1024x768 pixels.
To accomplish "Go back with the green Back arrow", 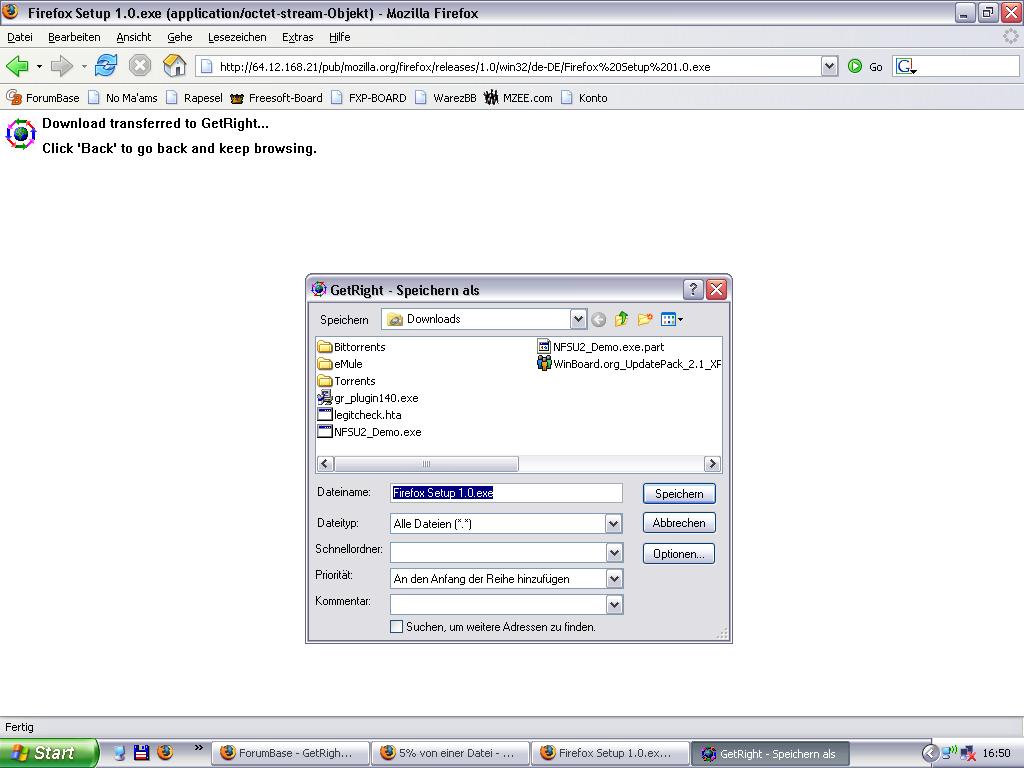I will click(x=18, y=66).
